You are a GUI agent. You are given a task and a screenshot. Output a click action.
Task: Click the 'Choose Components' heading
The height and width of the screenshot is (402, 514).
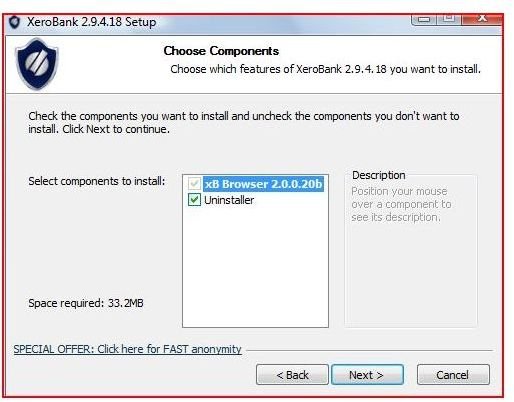[x=221, y=51]
